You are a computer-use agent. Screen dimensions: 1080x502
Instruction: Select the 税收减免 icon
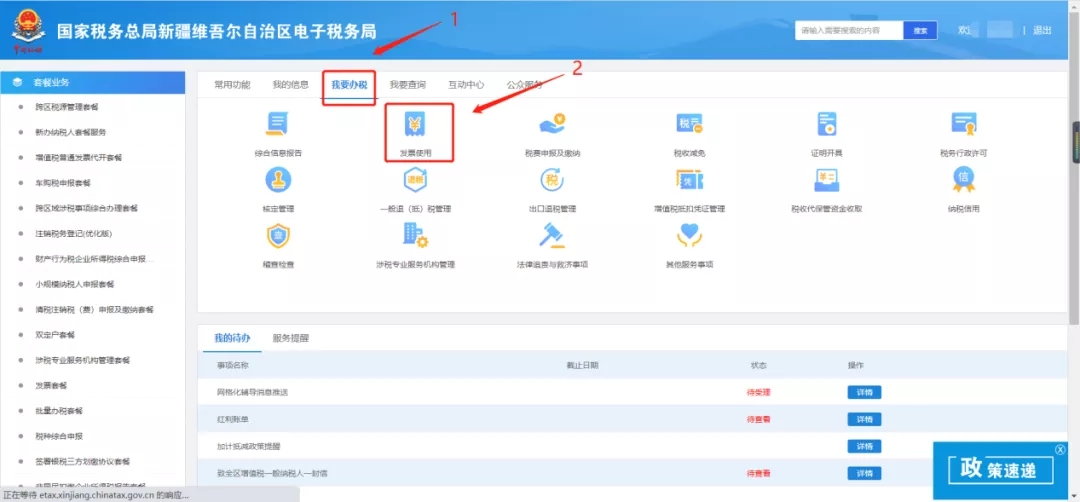(689, 126)
